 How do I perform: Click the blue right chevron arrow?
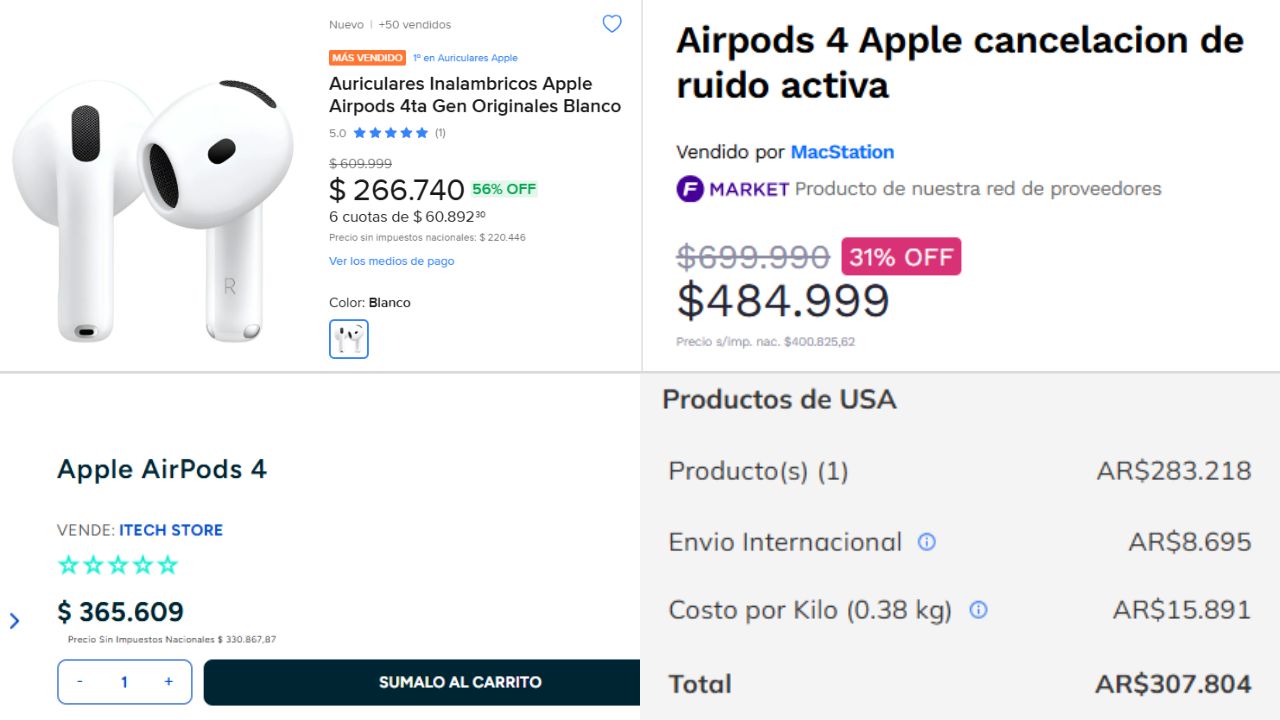14,621
